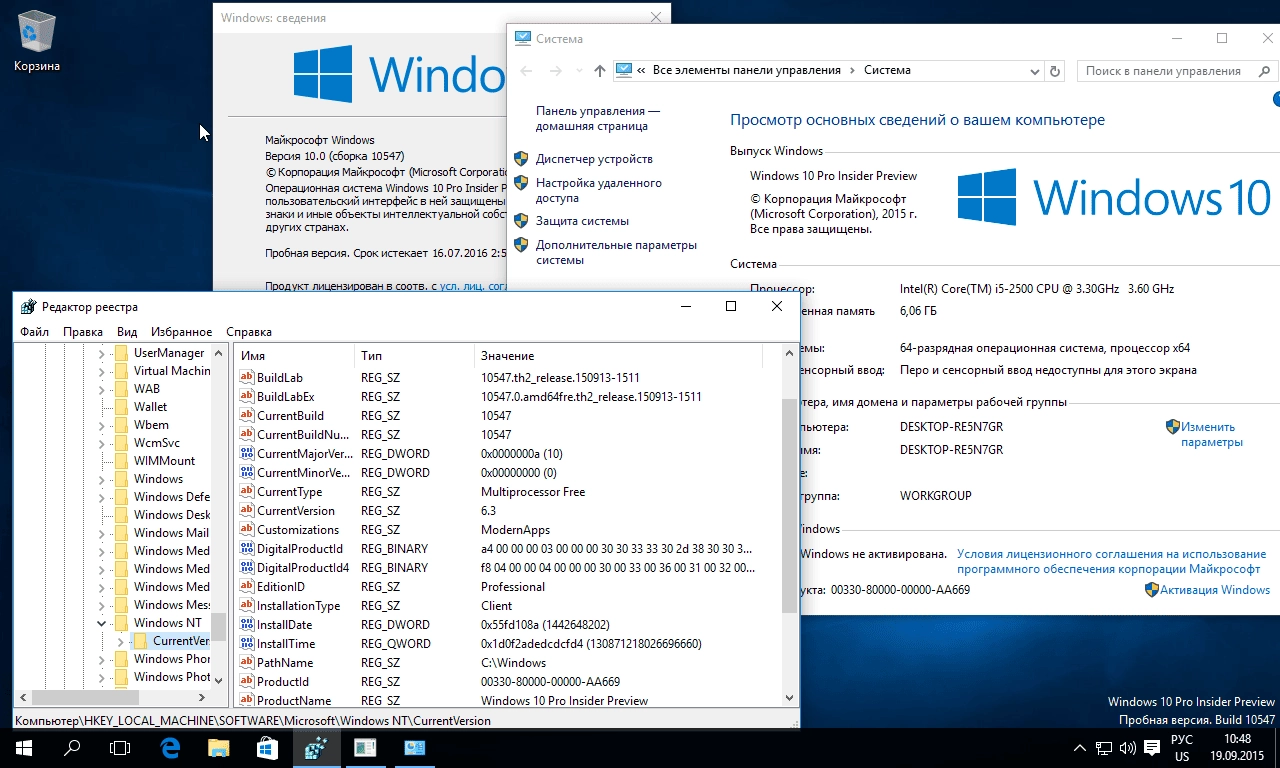Click the Изменить параметры link
The width and height of the screenshot is (1280, 768).
point(1212,434)
